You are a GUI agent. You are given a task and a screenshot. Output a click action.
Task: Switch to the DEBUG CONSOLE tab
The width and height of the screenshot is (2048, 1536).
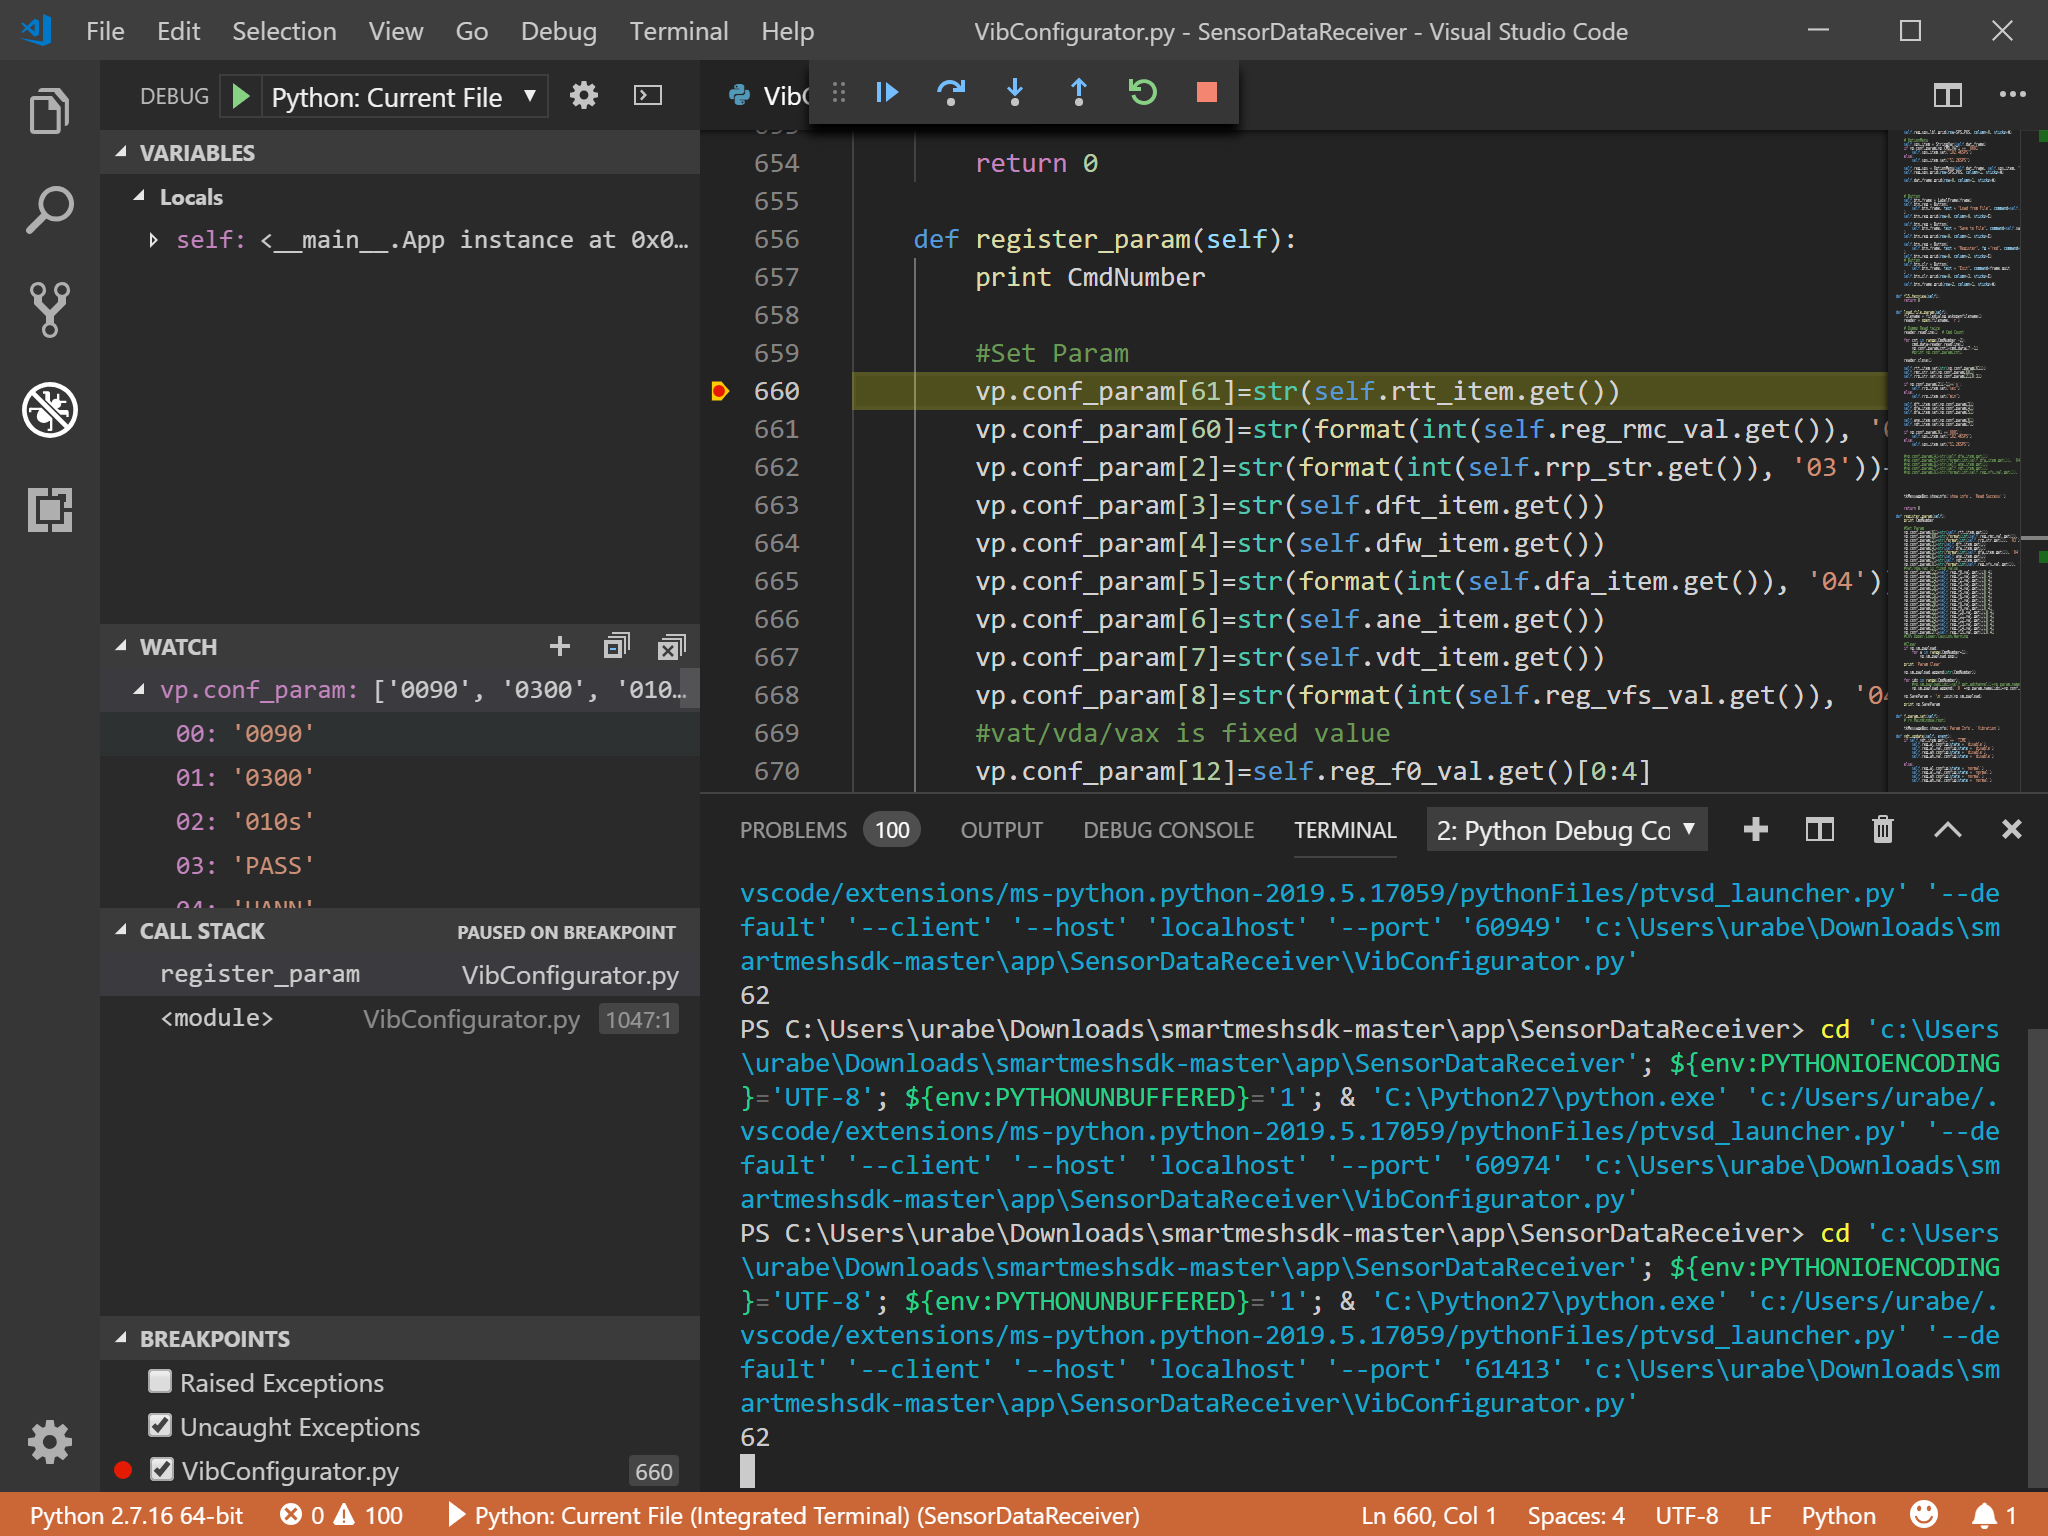(1168, 830)
